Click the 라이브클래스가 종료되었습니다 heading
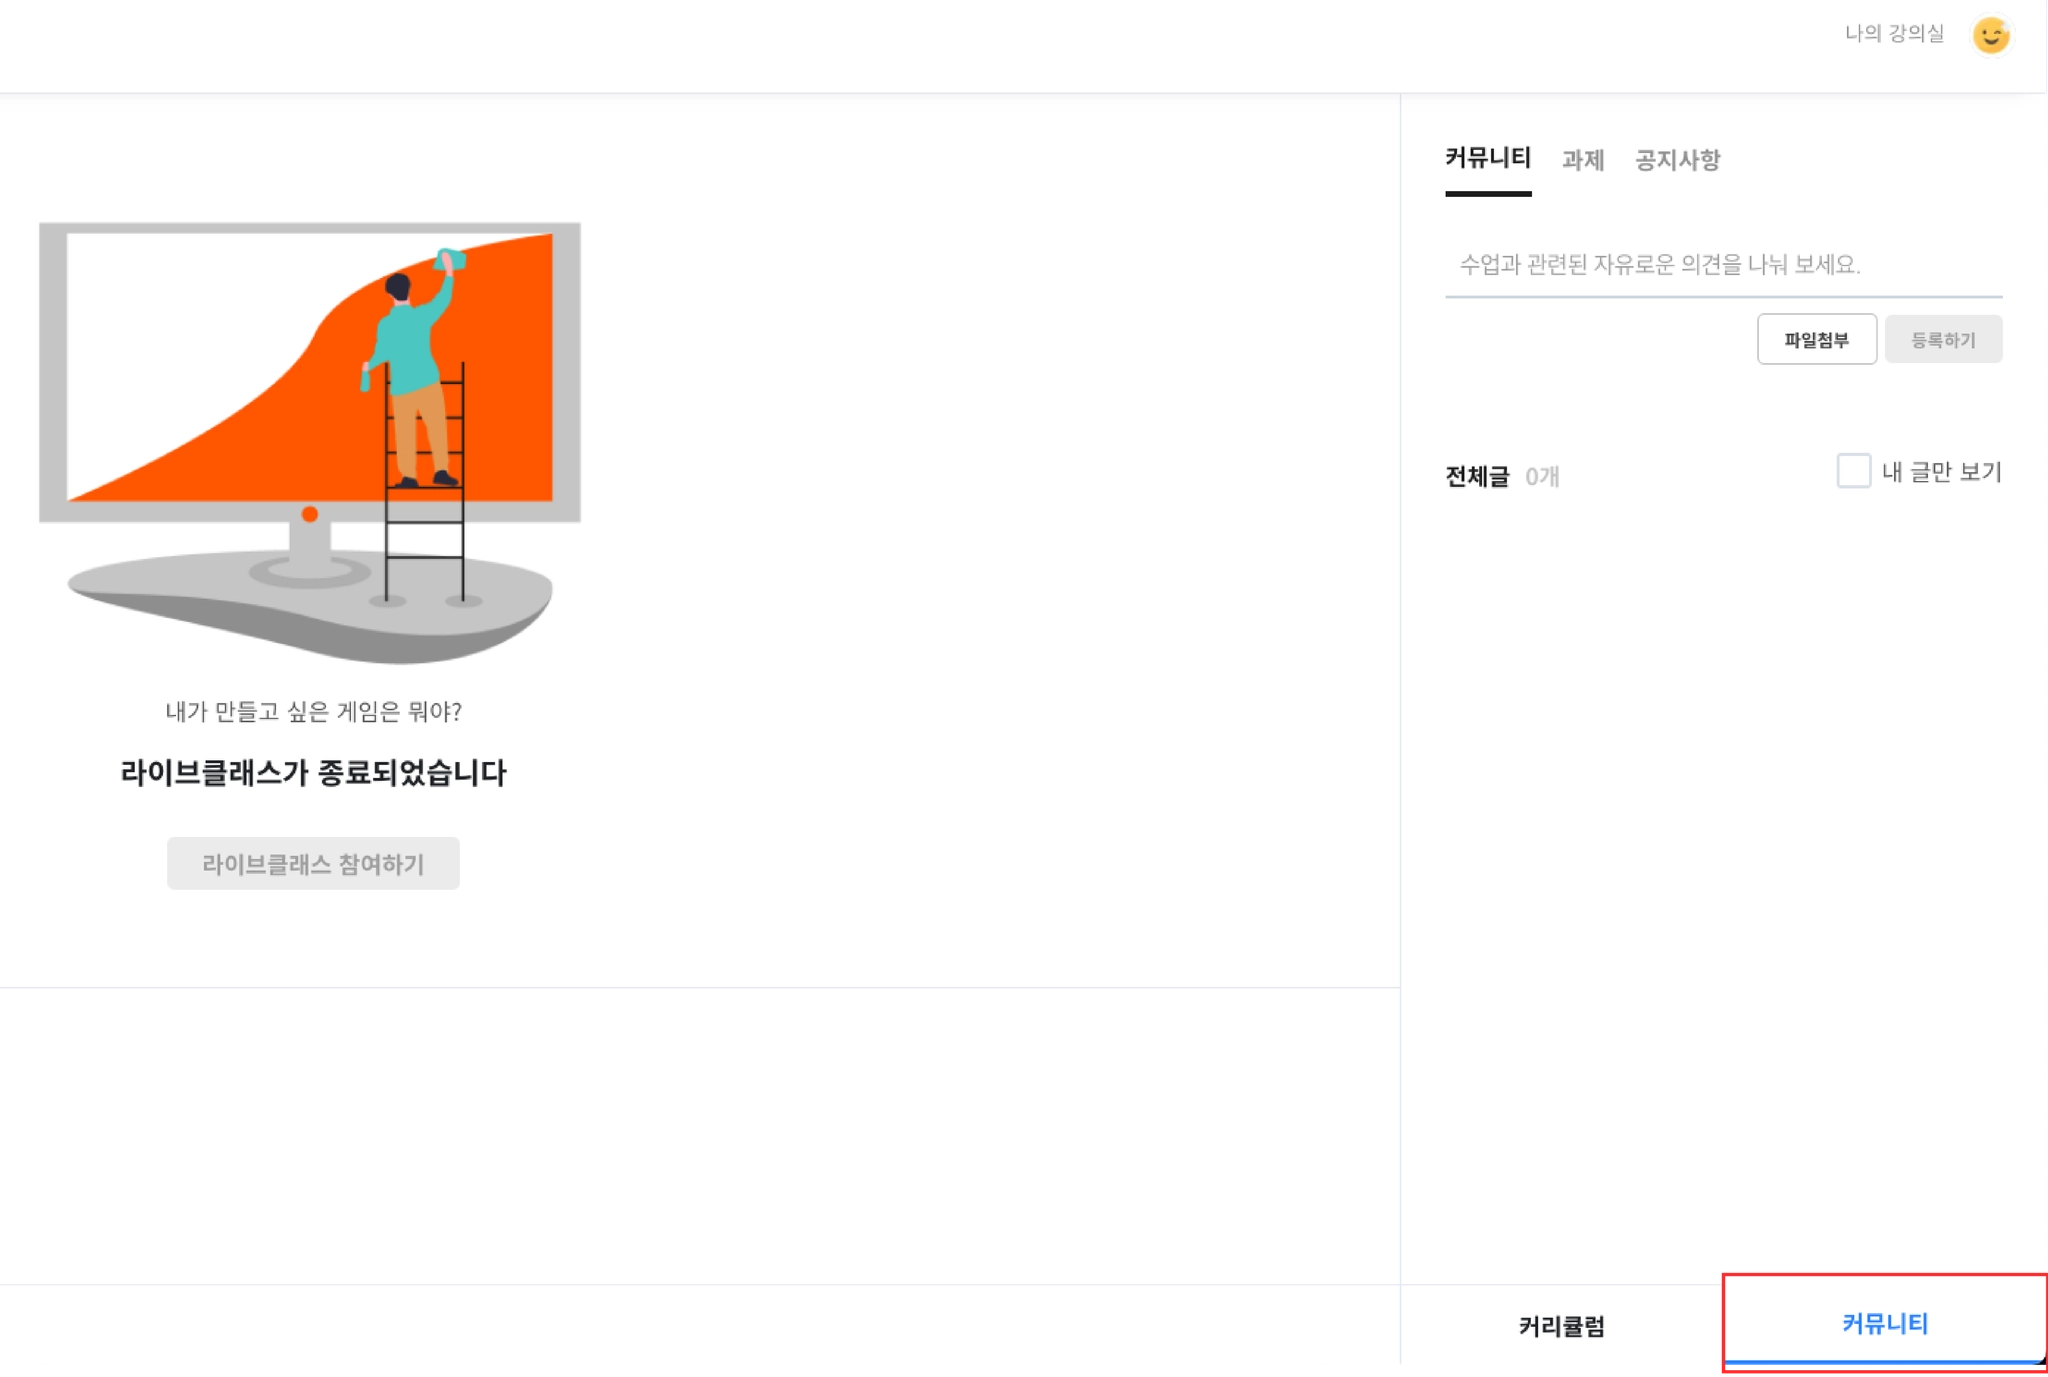 pos(313,773)
